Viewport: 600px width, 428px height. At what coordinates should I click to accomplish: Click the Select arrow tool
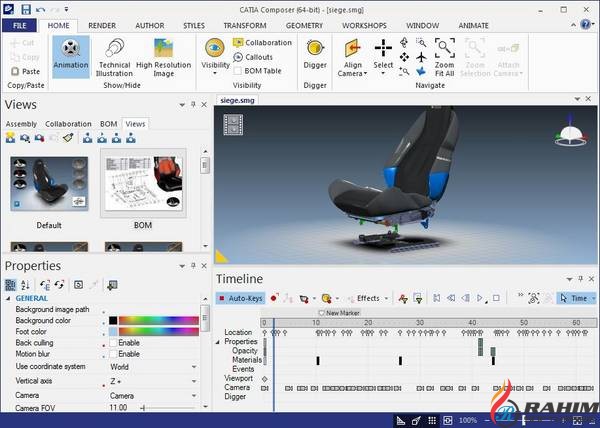tap(383, 53)
